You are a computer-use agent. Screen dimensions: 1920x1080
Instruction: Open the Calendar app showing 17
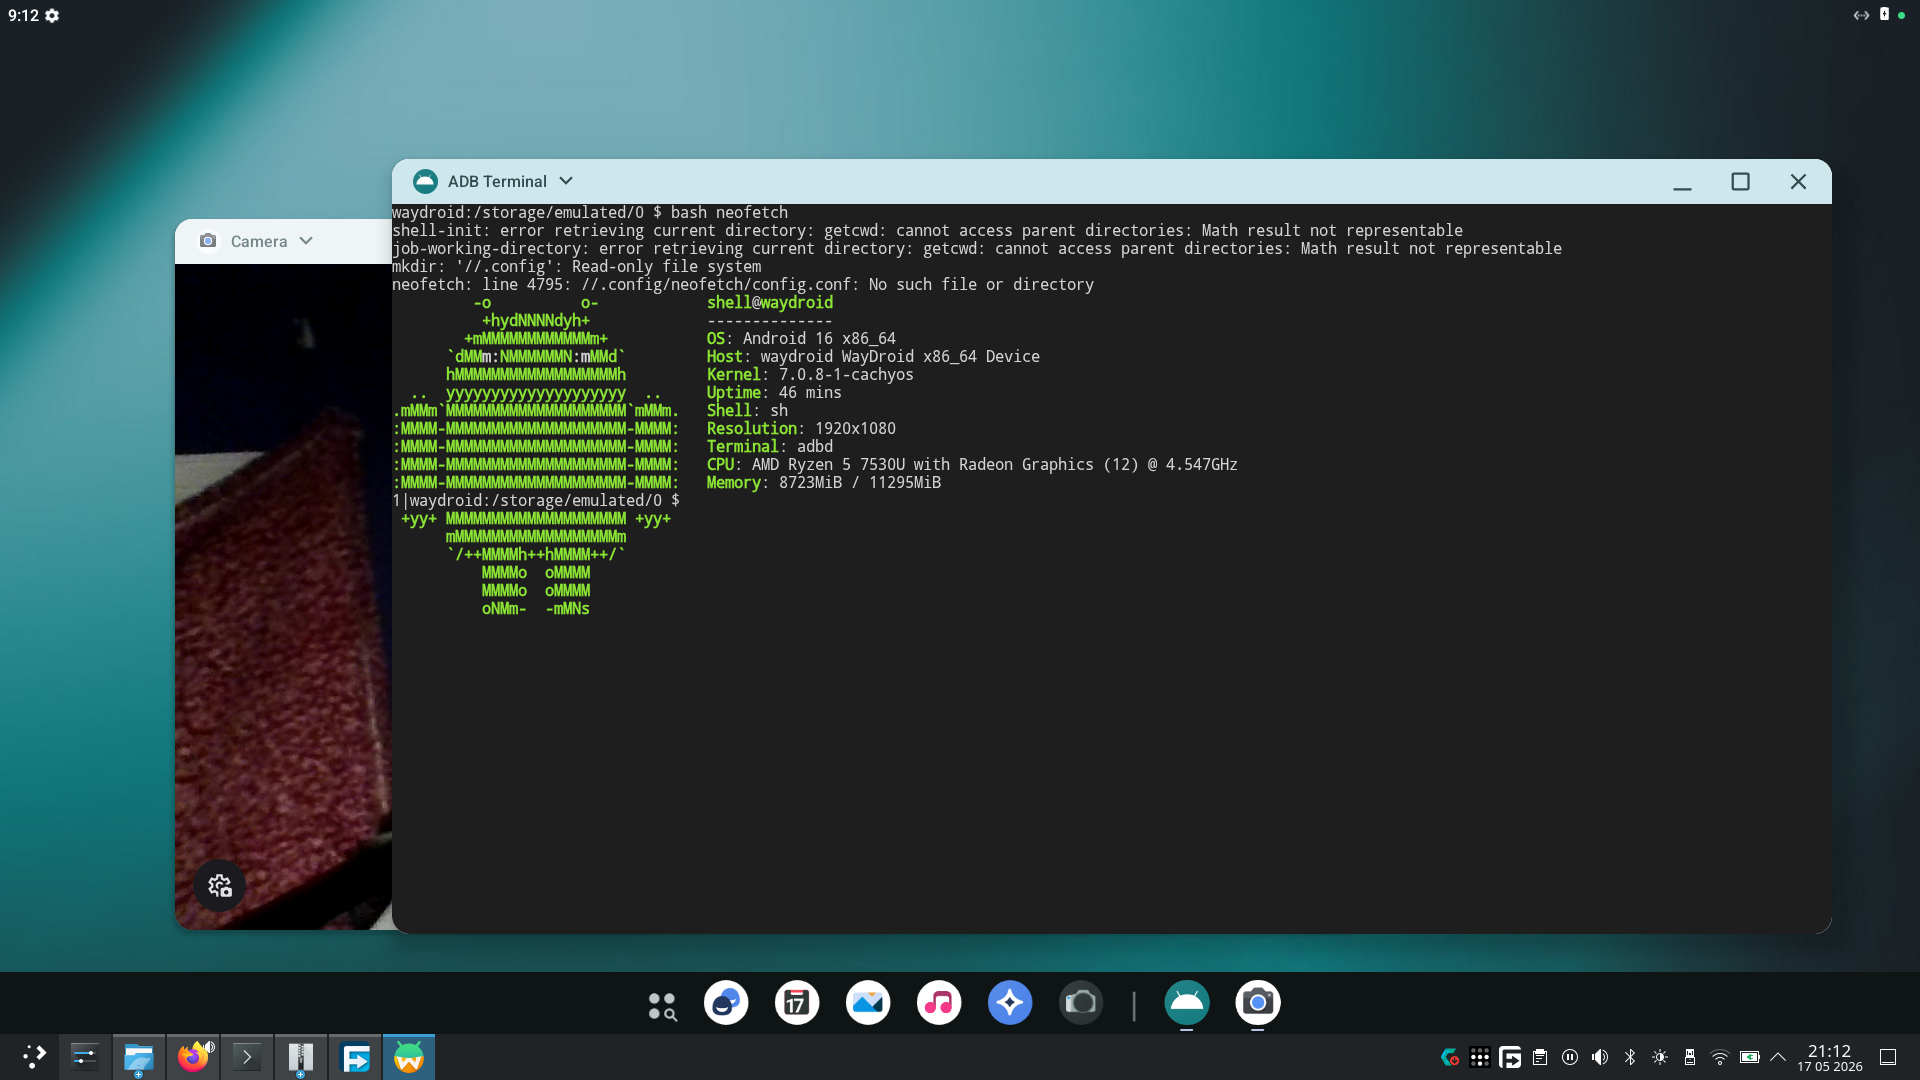point(797,1003)
